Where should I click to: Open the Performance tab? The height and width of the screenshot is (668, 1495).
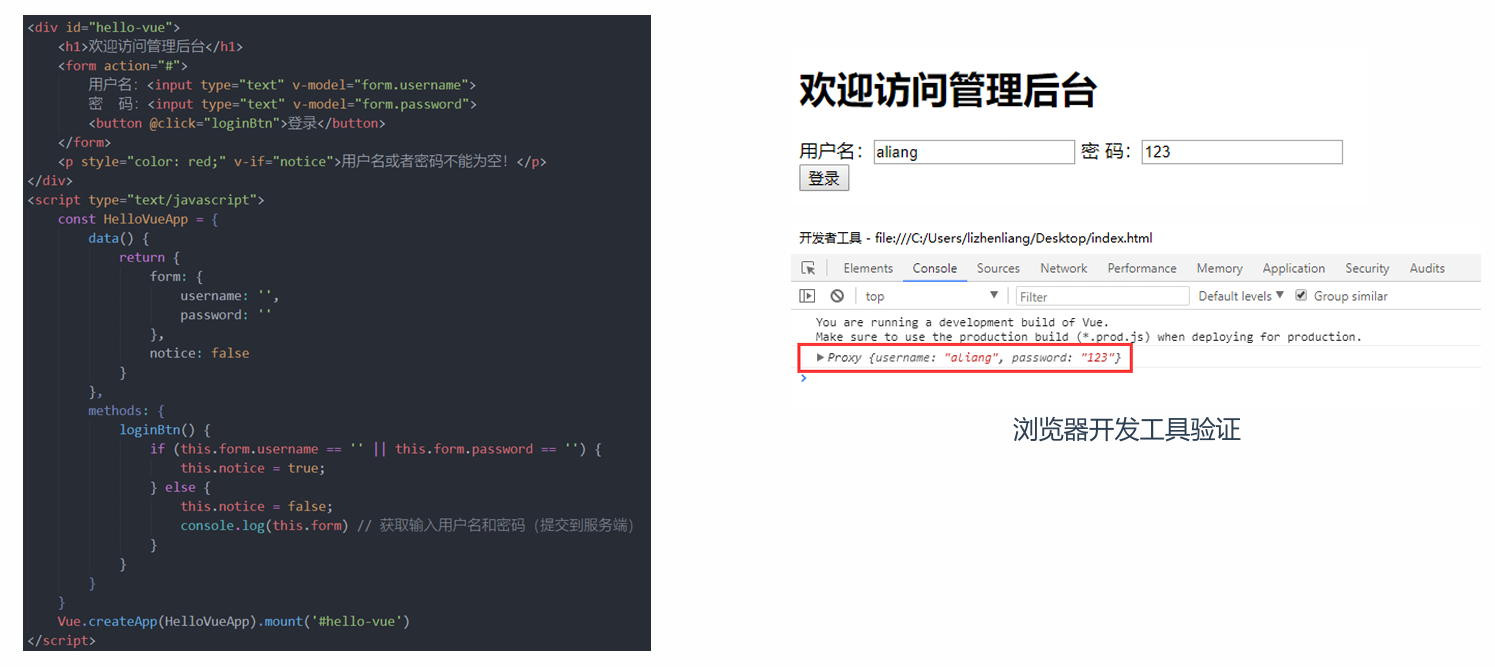pos(1141,268)
